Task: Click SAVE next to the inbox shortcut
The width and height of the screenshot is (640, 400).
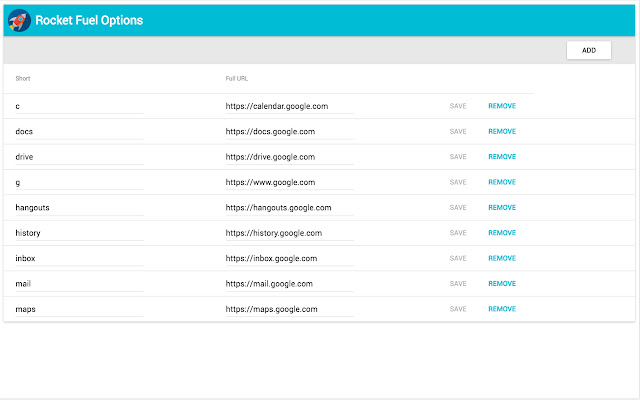Action: (458, 258)
